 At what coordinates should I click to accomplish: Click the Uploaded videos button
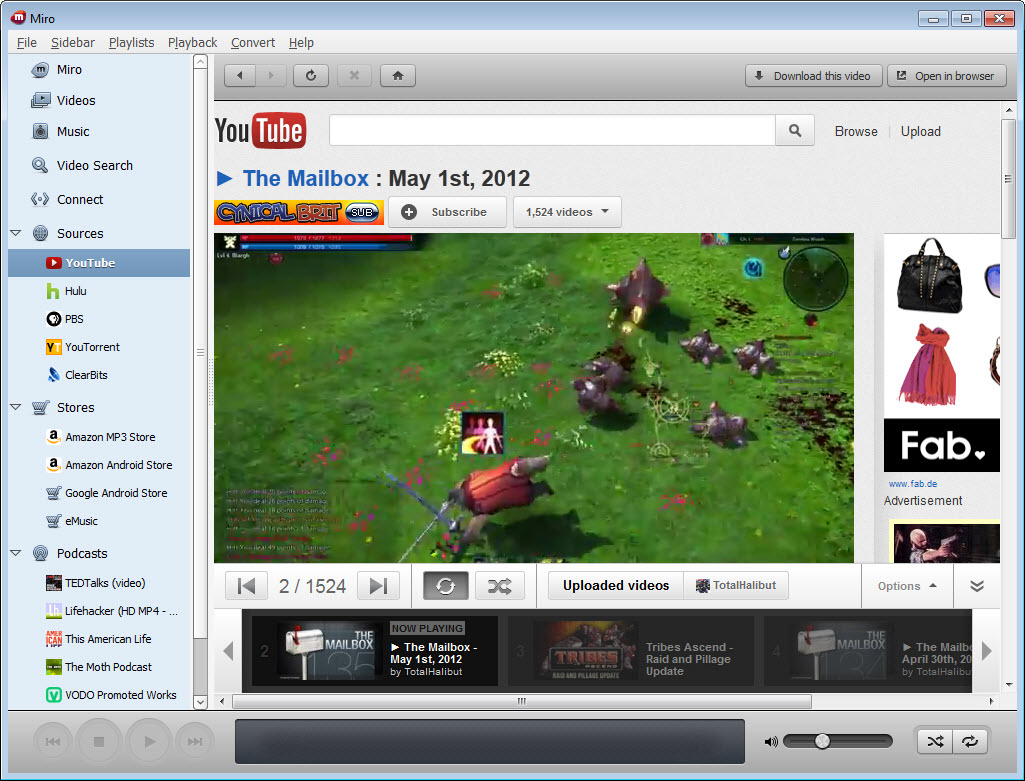click(x=616, y=586)
